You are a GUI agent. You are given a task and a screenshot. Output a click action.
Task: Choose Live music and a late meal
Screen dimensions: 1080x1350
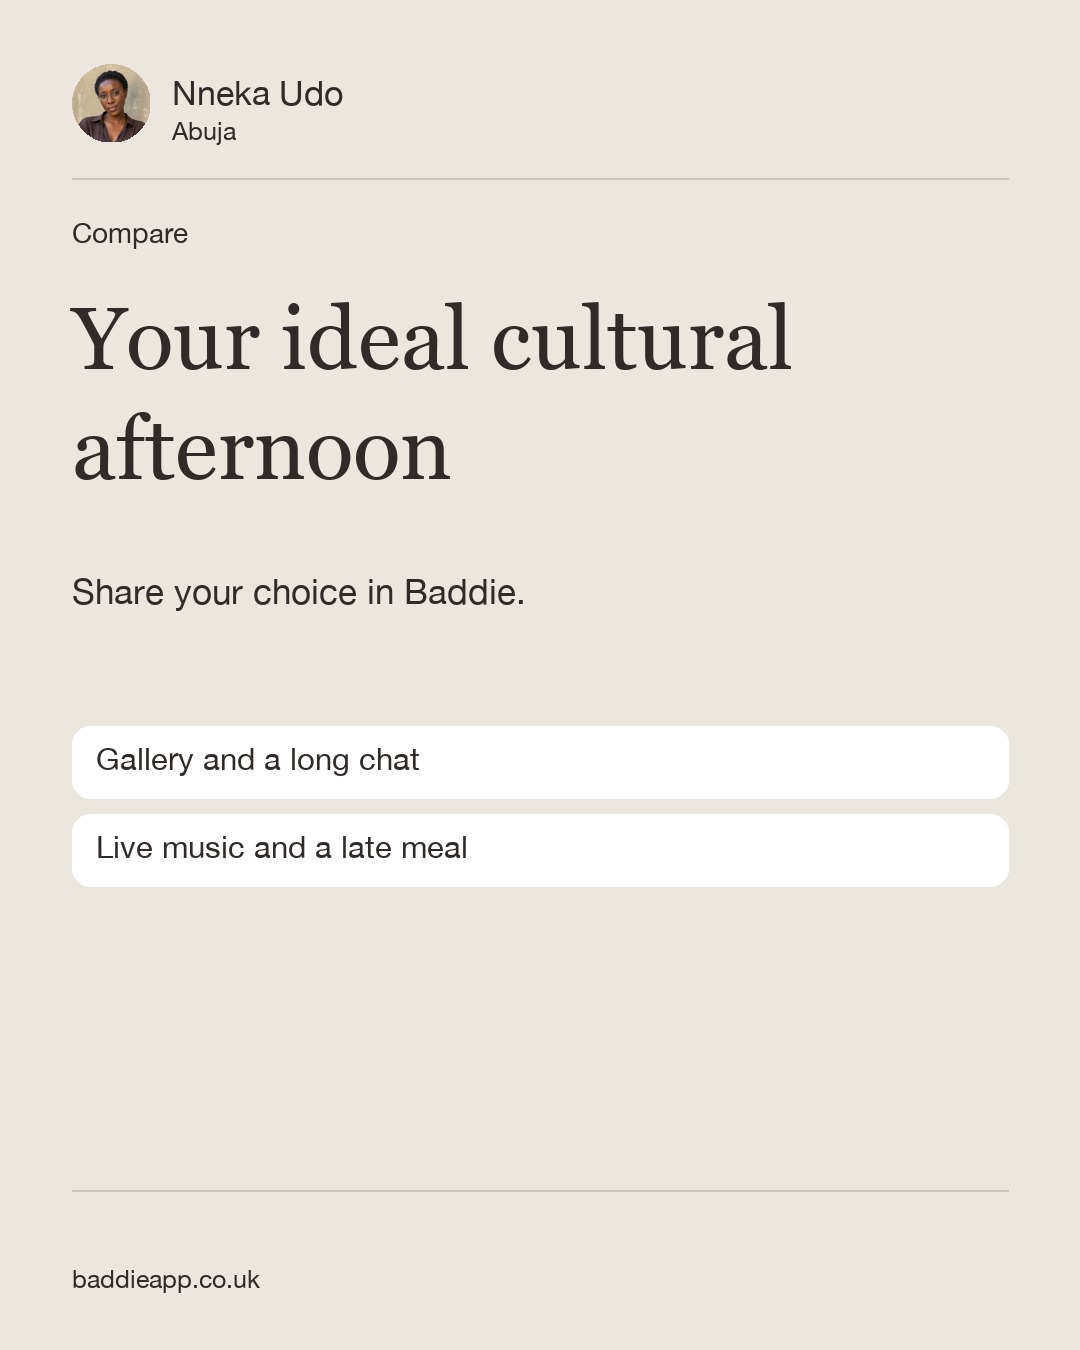click(x=540, y=850)
